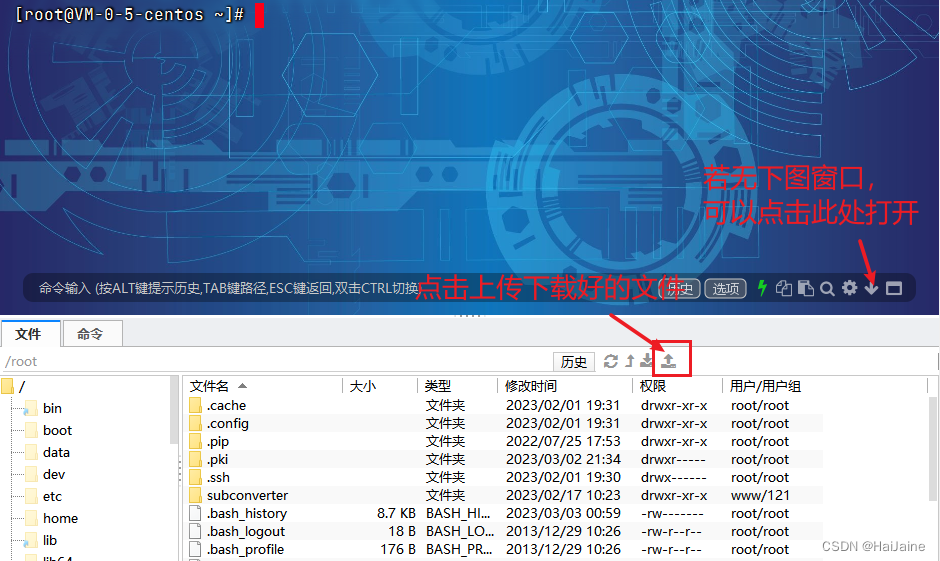
Task: Go up to parent directory
Action: 629,361
